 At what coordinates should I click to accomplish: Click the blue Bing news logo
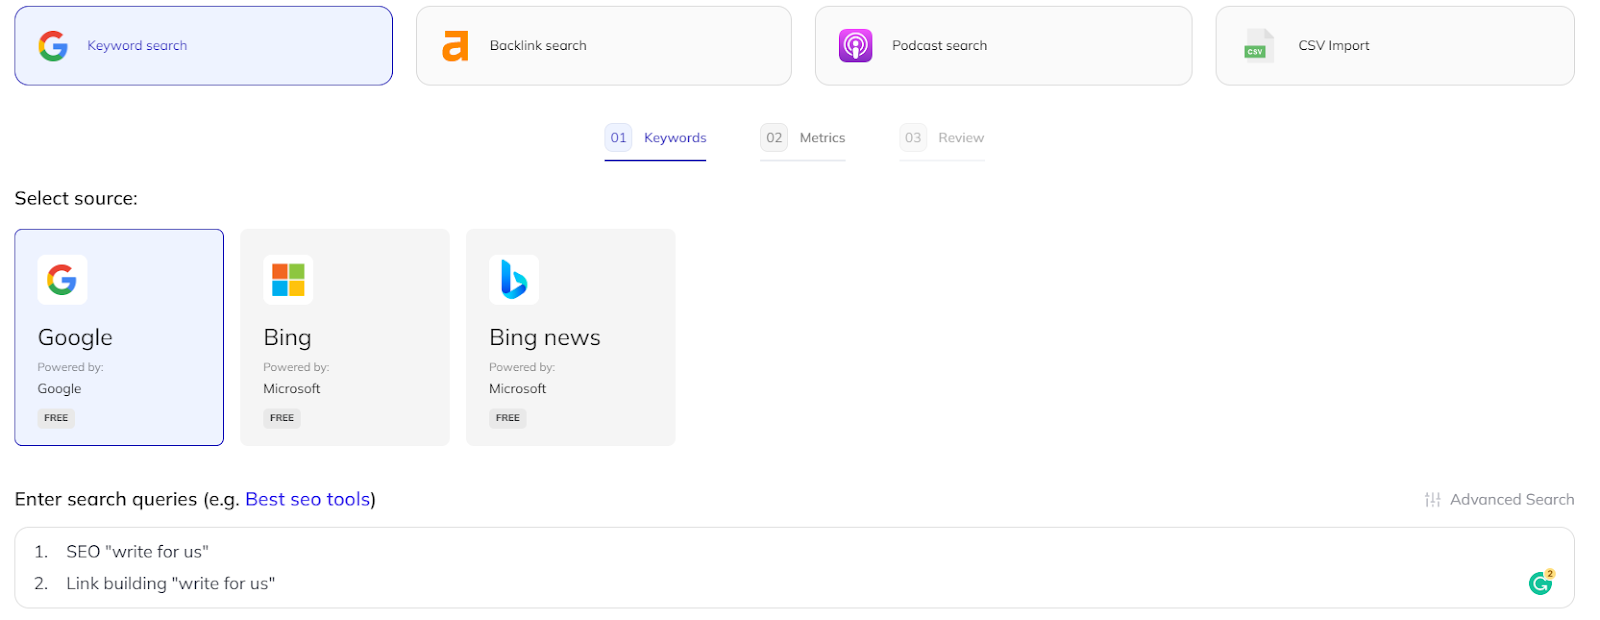click(514, 280)
